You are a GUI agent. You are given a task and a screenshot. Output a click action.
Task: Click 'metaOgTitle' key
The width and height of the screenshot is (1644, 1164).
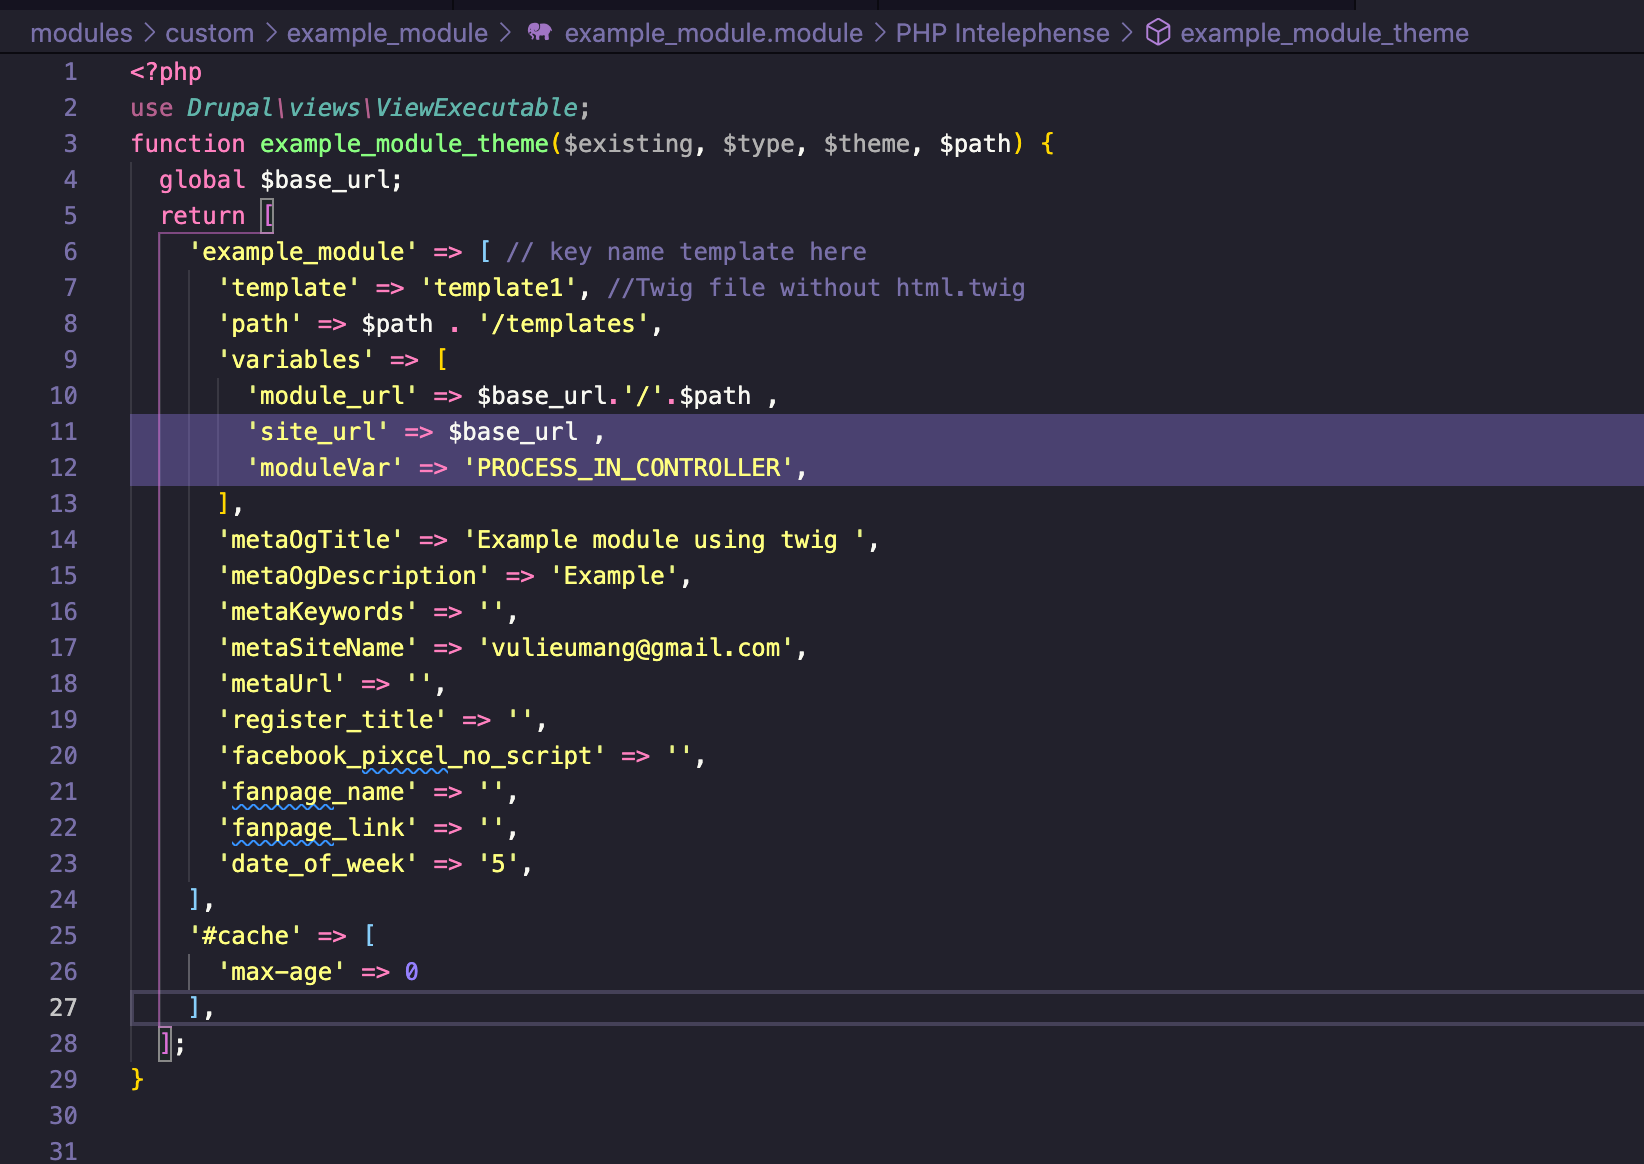click(x=310, y=540)
